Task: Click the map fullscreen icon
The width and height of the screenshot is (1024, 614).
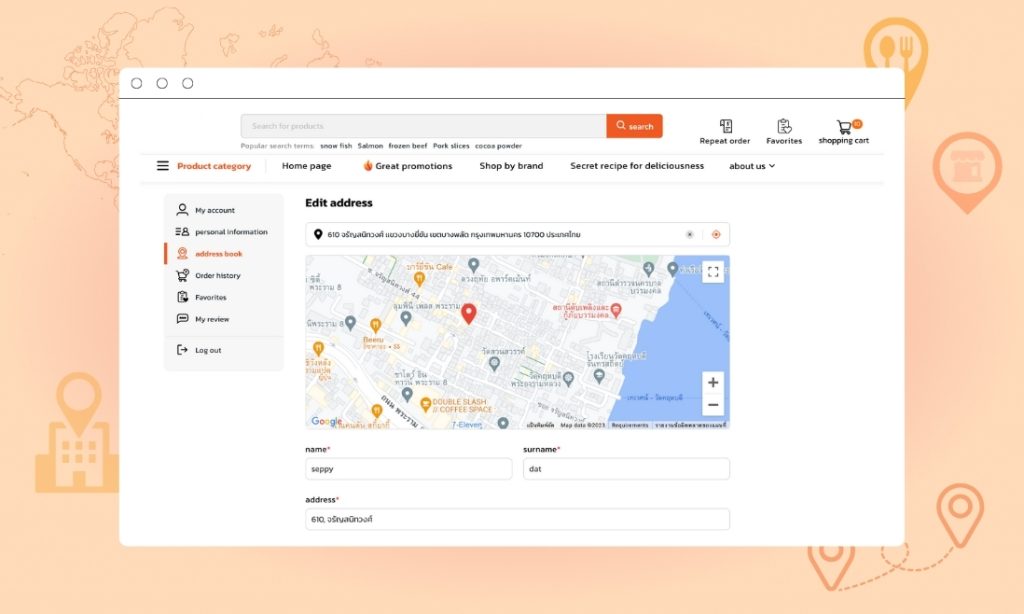Action: pyautogui.click(x=712, y=271)
